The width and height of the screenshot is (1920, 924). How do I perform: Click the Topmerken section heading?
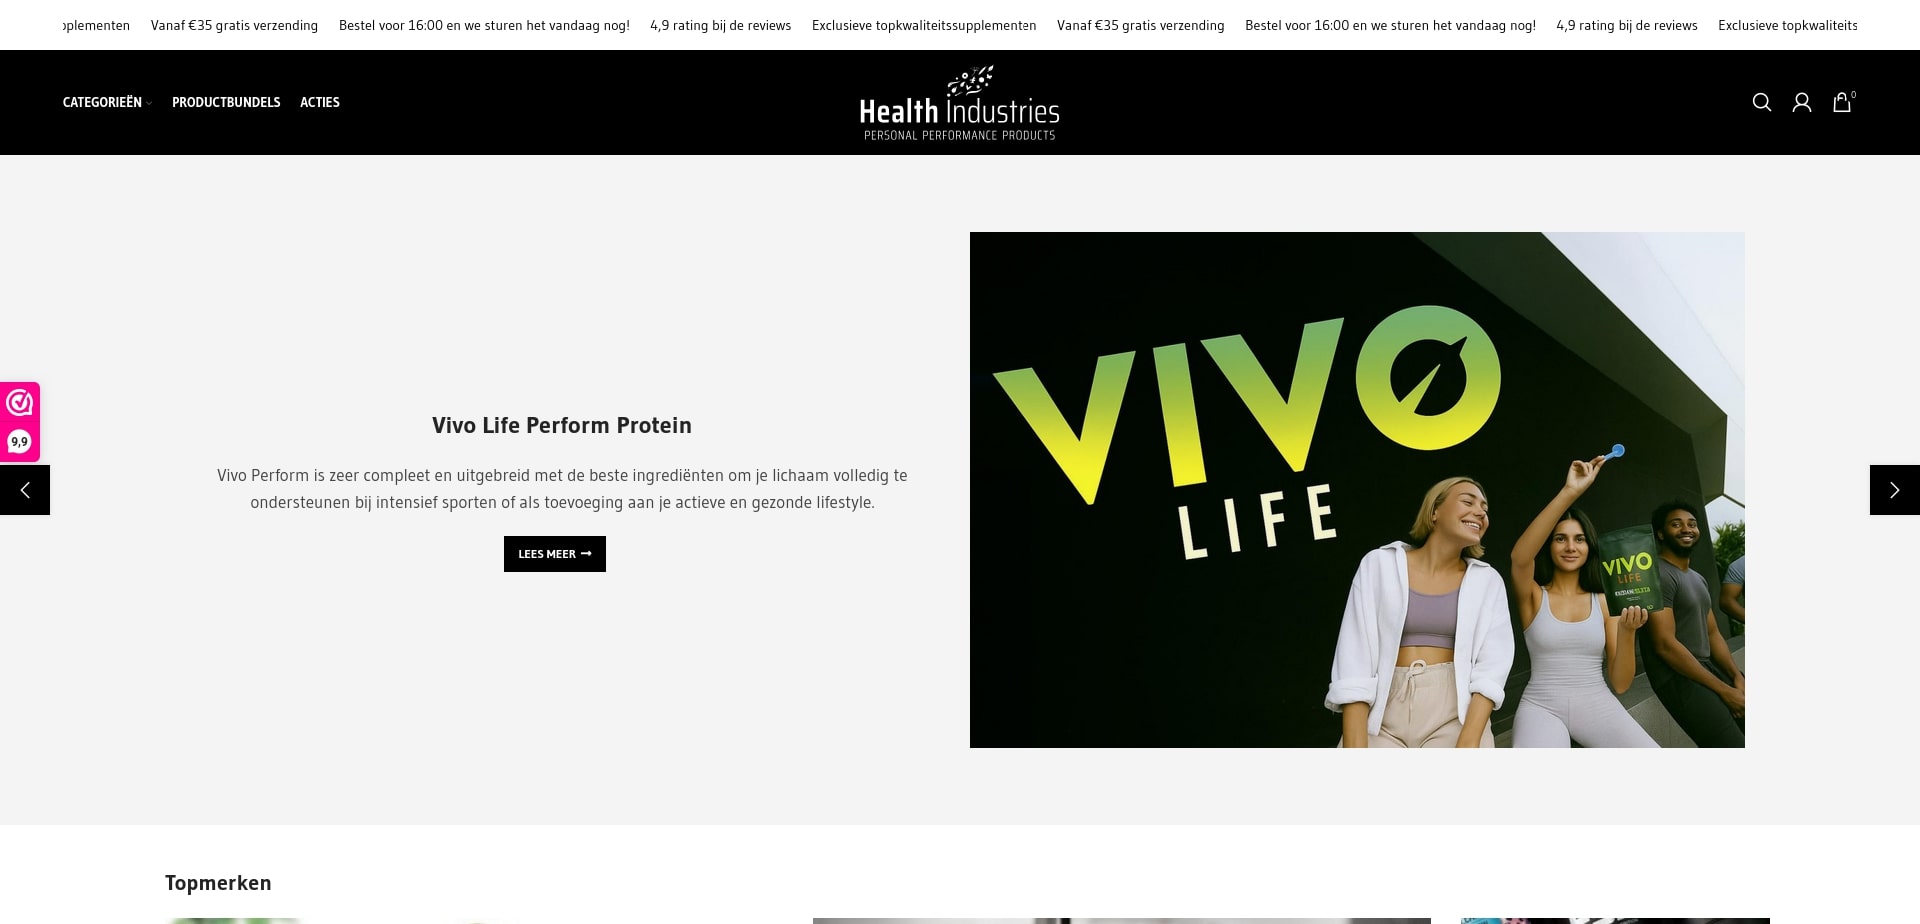click(218, 883)
